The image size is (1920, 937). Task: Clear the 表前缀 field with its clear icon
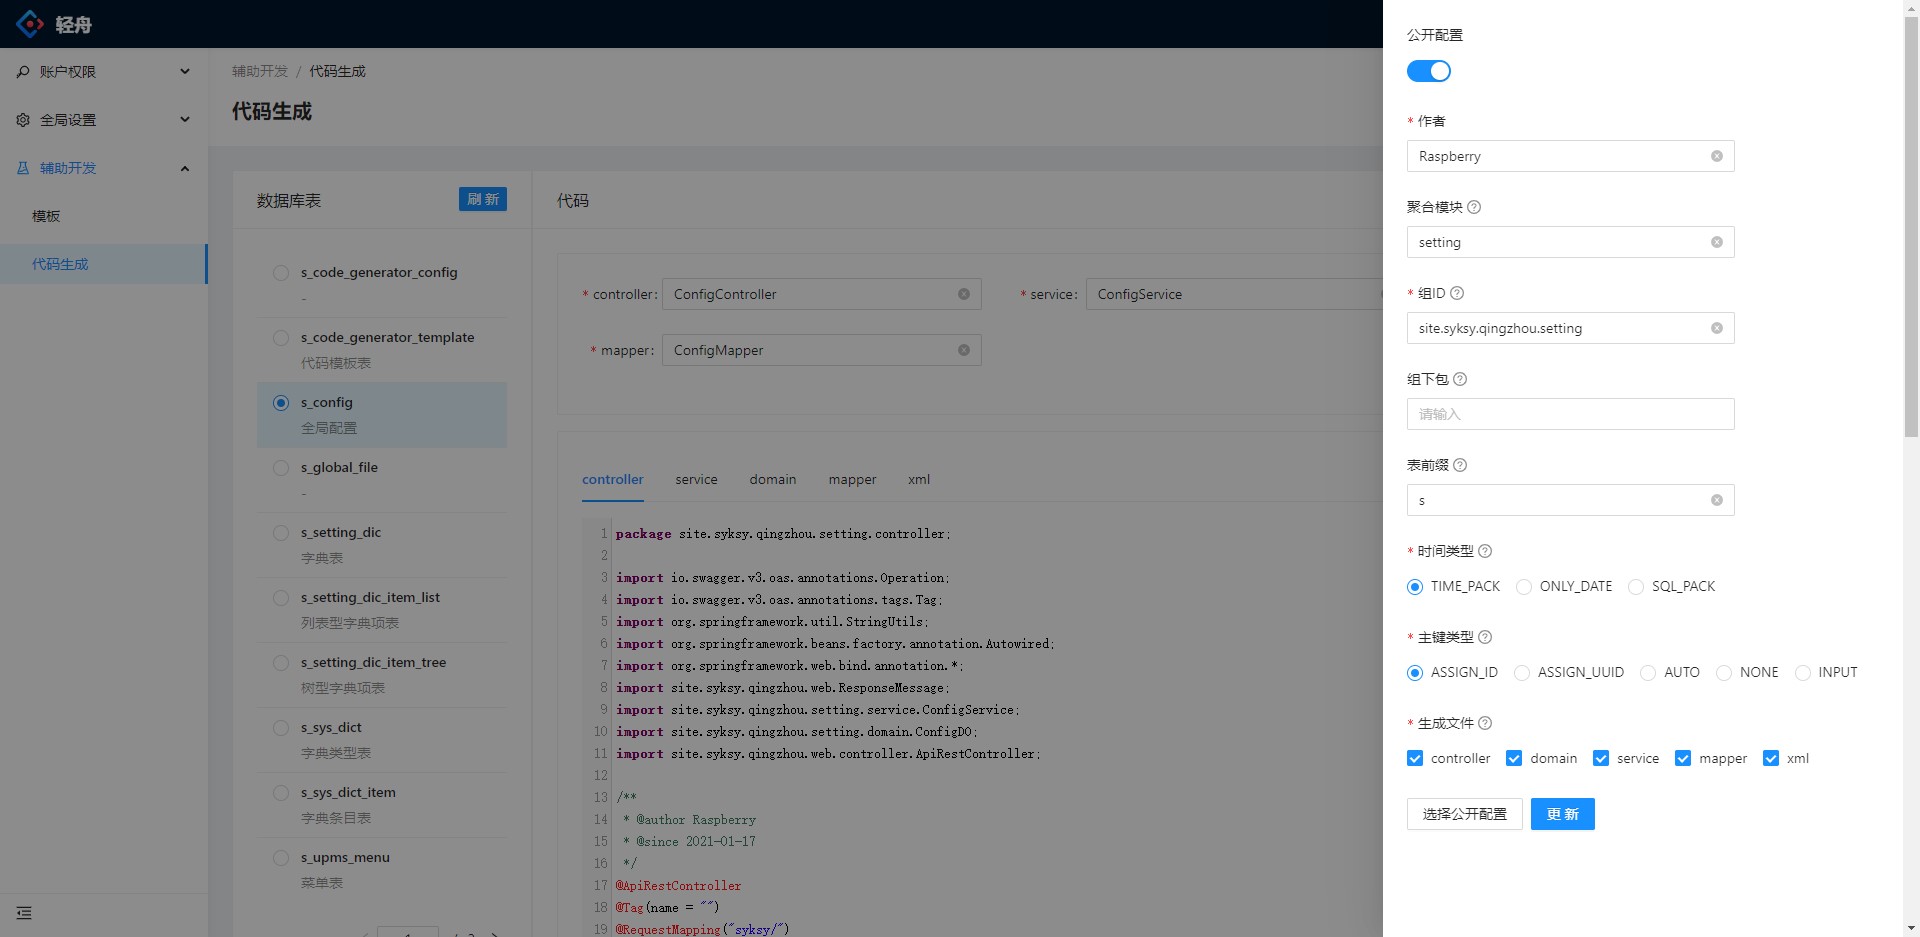pos(1717,500)
